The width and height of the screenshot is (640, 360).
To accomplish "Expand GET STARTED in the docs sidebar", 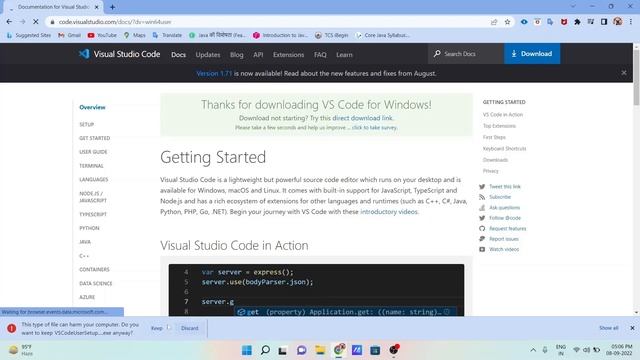I will point(95,138).
